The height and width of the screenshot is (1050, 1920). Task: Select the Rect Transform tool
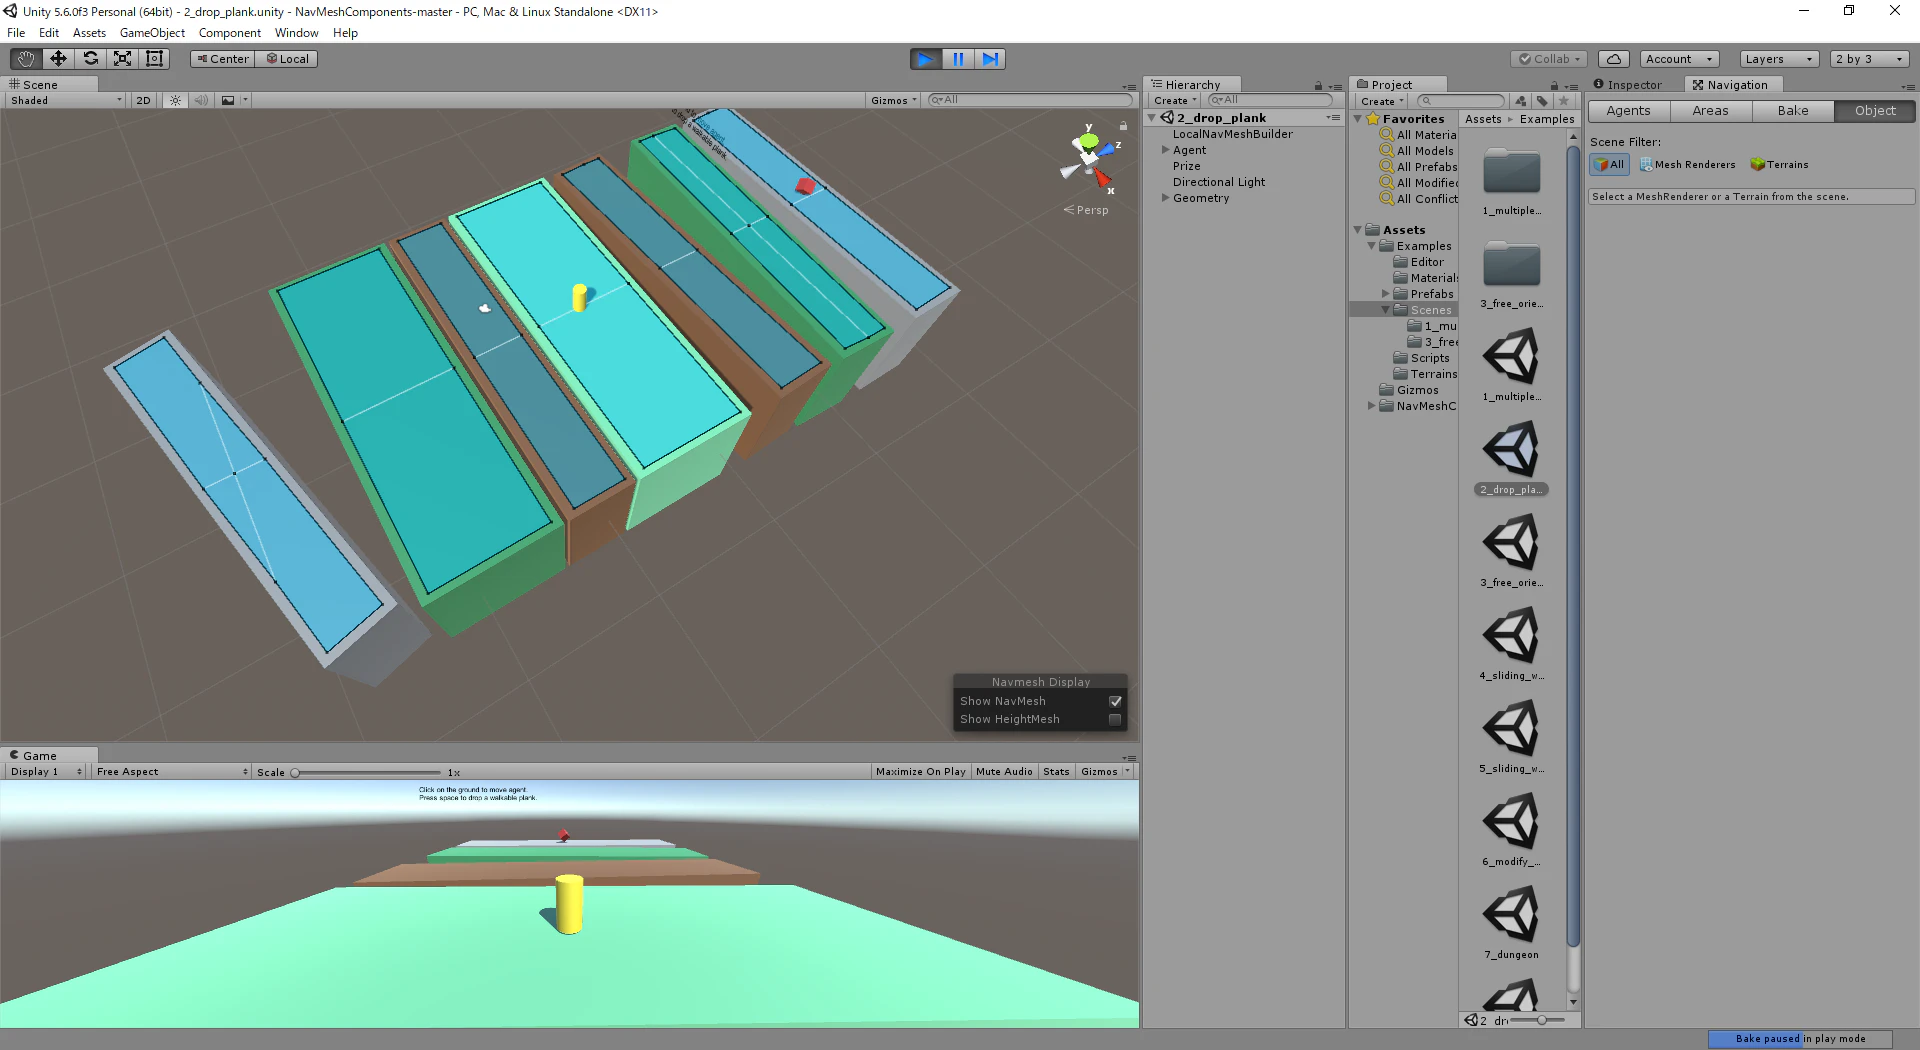coord(154,59)
